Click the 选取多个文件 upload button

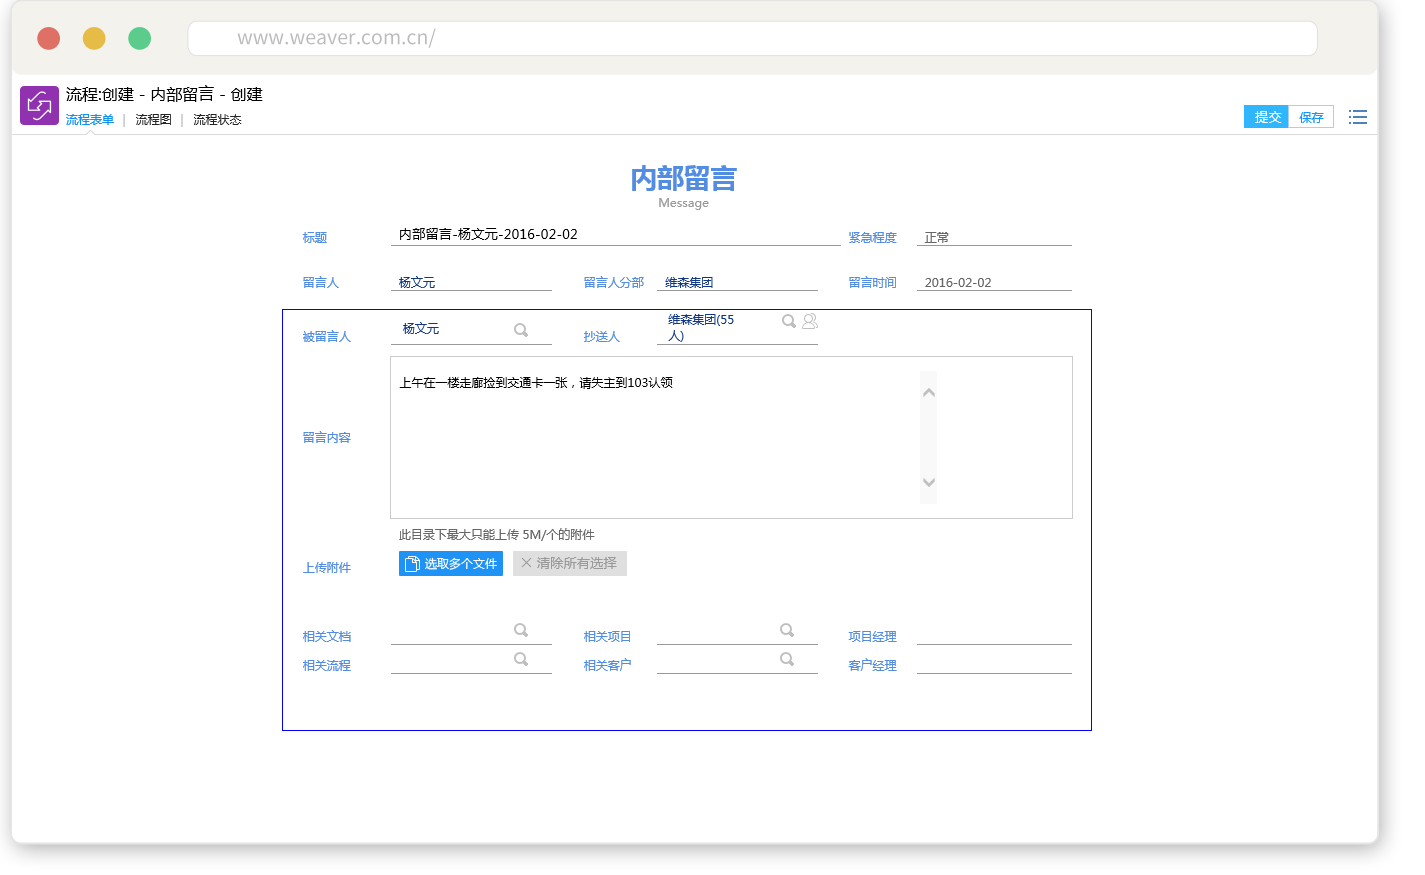coord(451,564)
